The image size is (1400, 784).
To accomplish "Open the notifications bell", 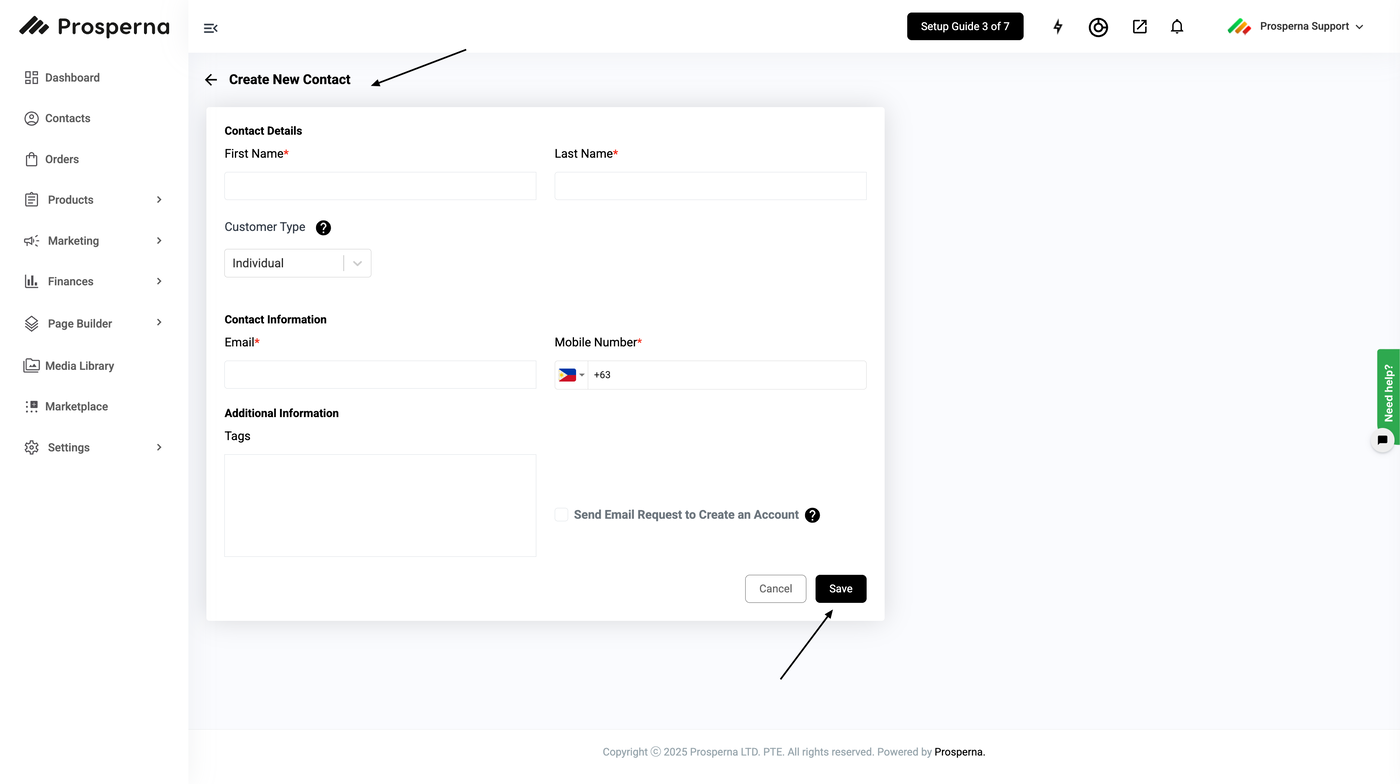I will pos(1177,27).
